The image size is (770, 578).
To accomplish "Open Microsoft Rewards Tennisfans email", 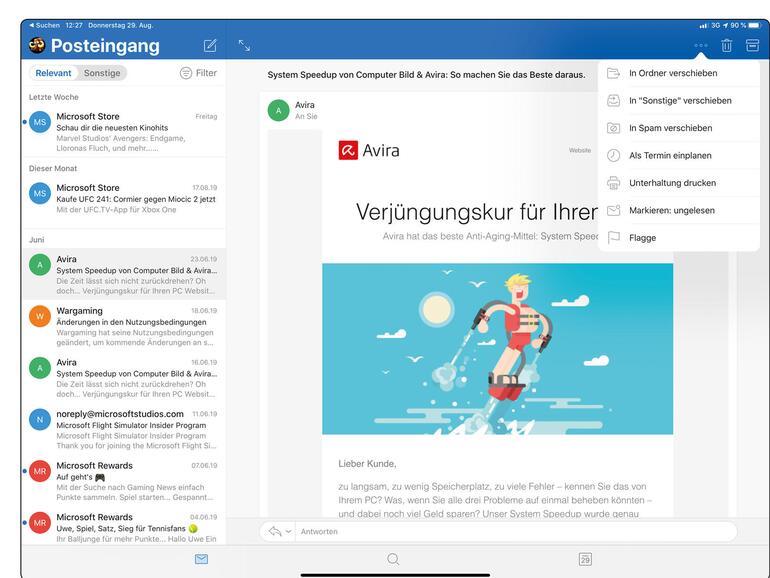I will [124, 527].
